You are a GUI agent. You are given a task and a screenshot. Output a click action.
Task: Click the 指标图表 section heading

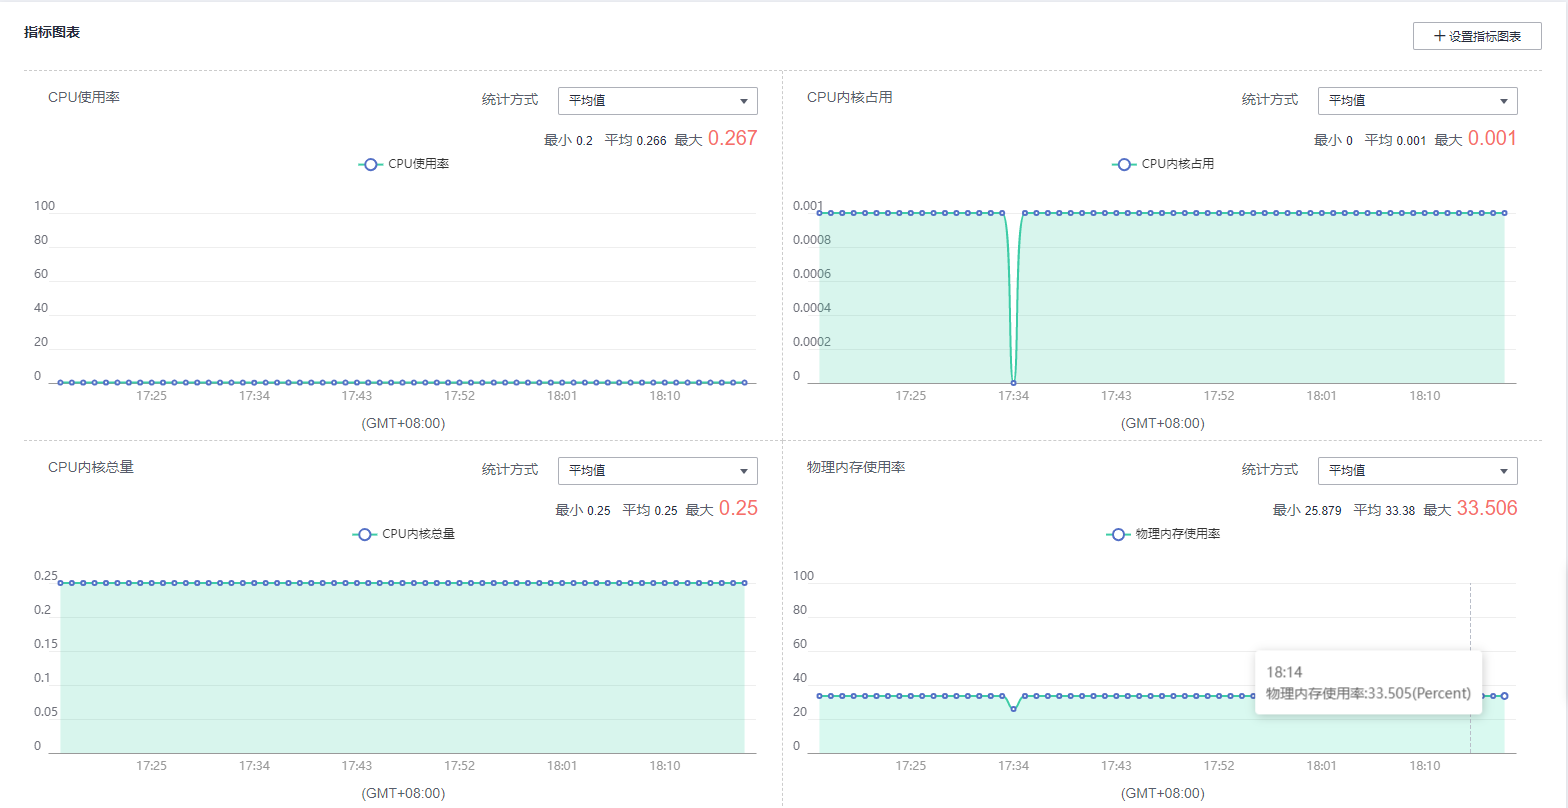[x=52, y=32]
